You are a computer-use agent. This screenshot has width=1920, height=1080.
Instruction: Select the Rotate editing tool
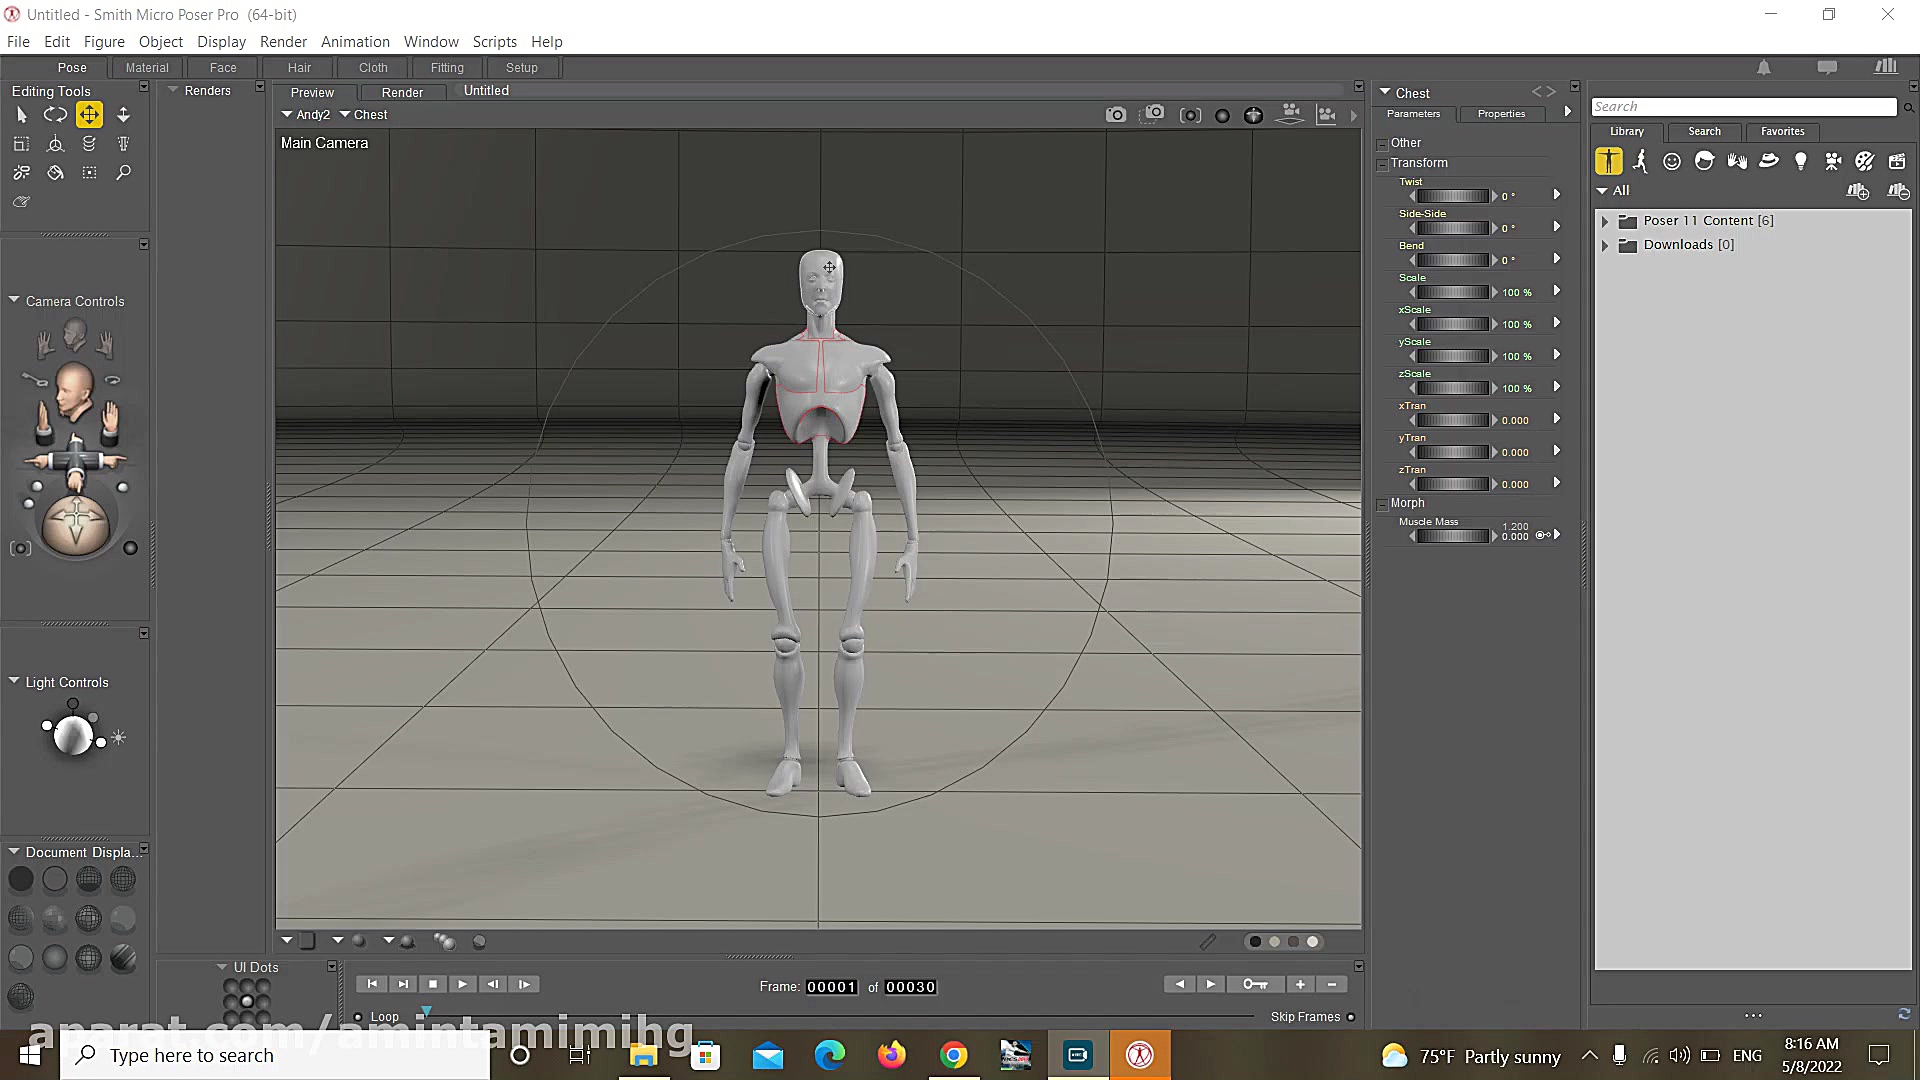pos(55,115)
